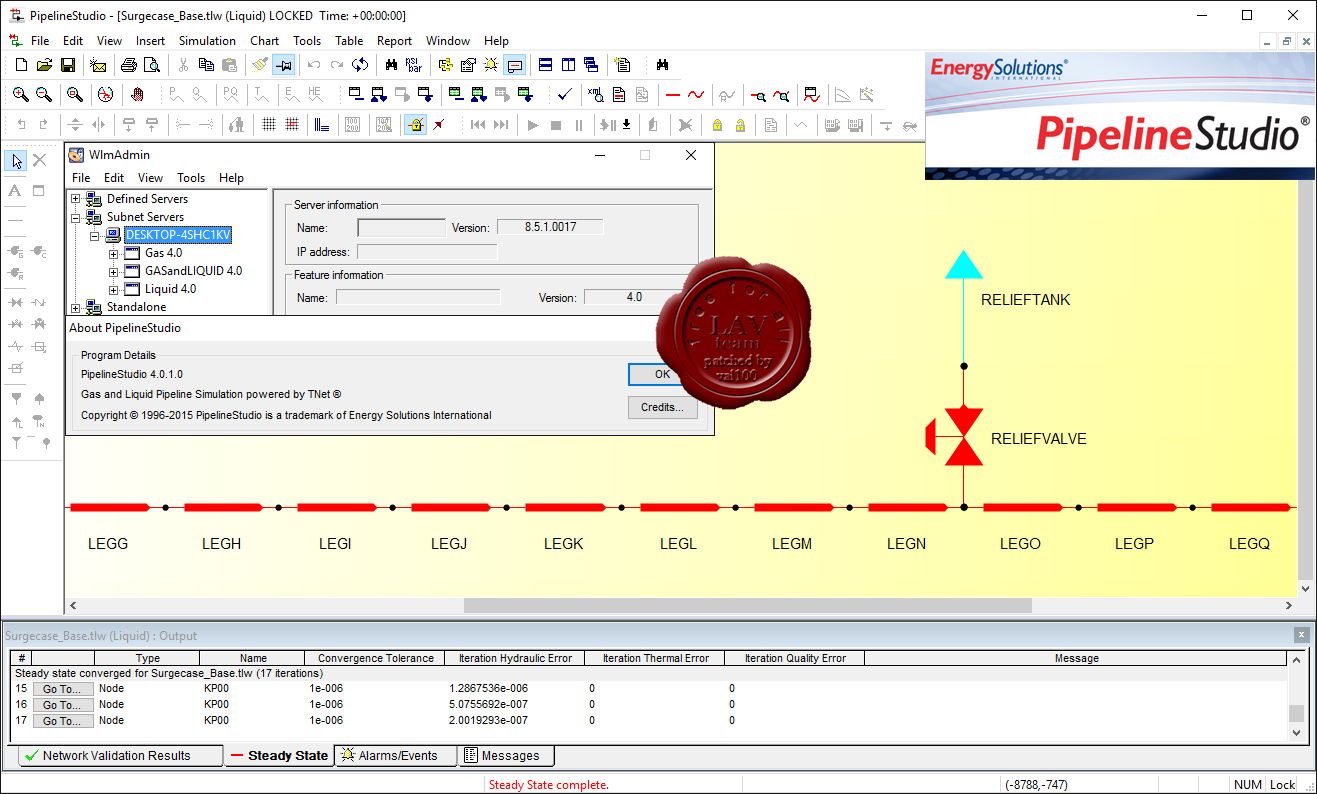This screenshot has width=1317, height=794.
Task: Collapse the DESKTOP-4SHC1KV server node
Action: (94, 235)
